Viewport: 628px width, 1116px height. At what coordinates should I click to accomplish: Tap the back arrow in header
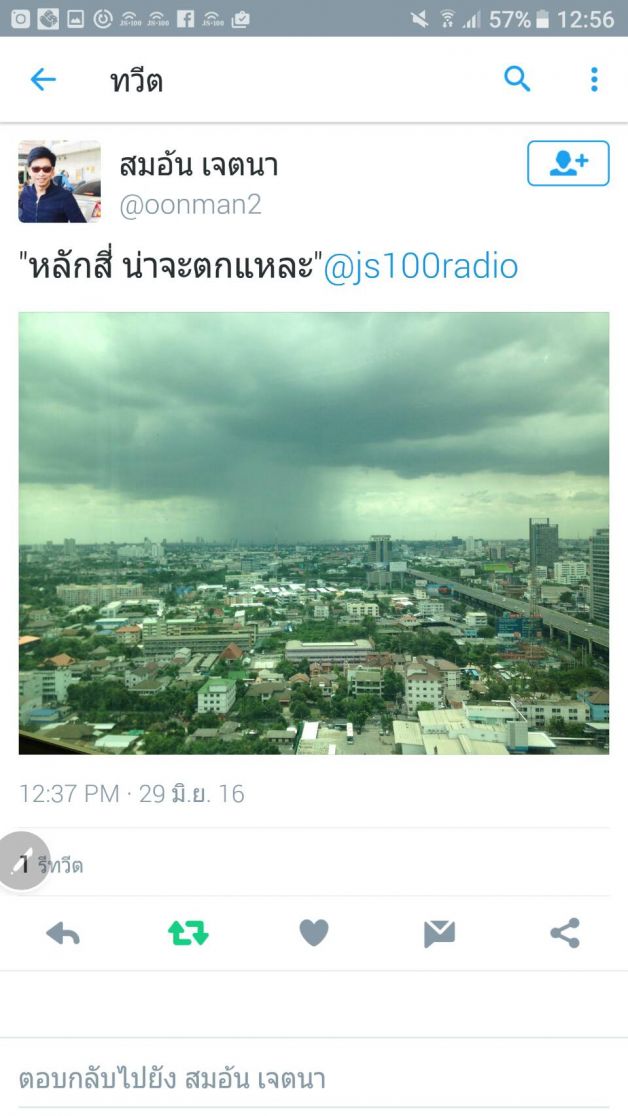[x=43, y=80]
